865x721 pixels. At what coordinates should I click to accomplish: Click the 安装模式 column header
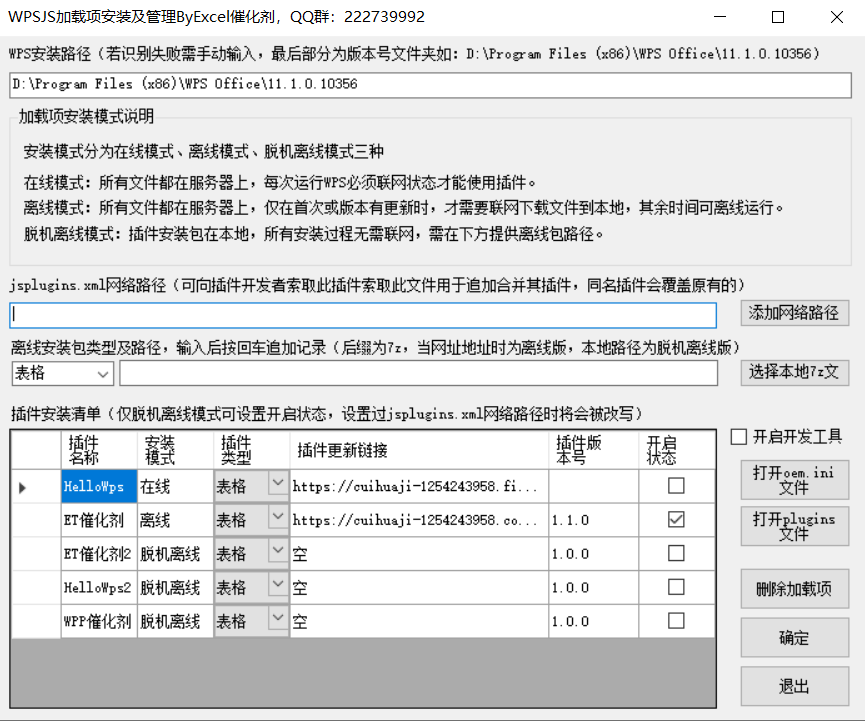tap(175, 450)
